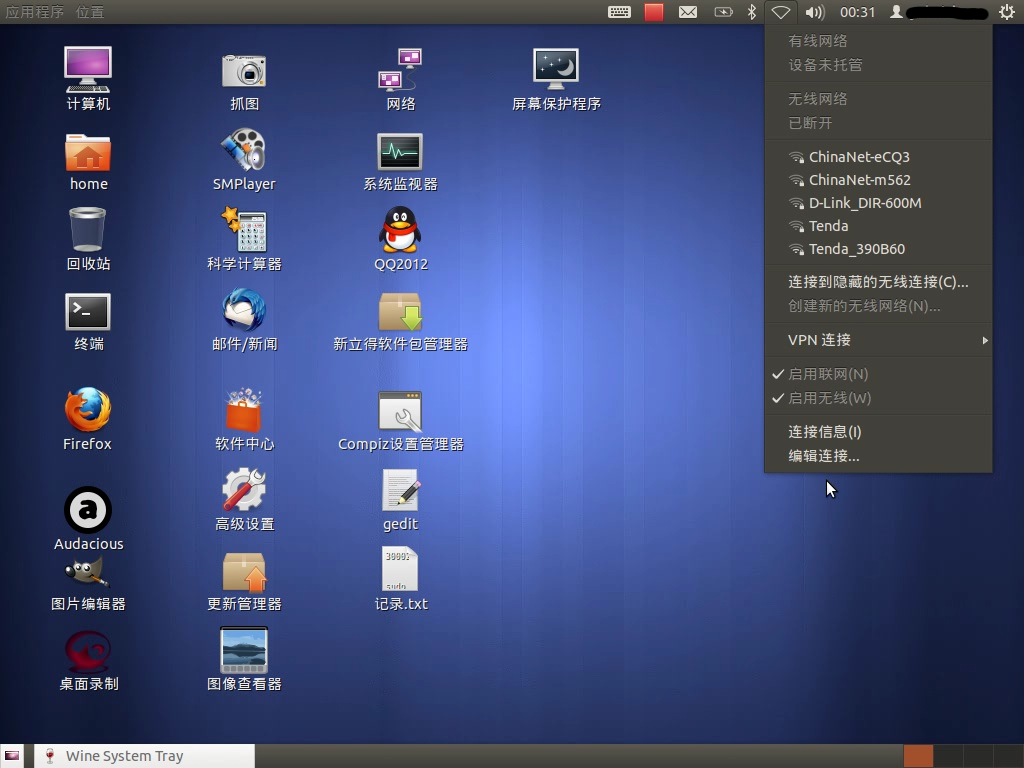Connect to ChinaNet-m562 wireless network
The width and height of the screenshot is (1024, 768).
point(878,180)
